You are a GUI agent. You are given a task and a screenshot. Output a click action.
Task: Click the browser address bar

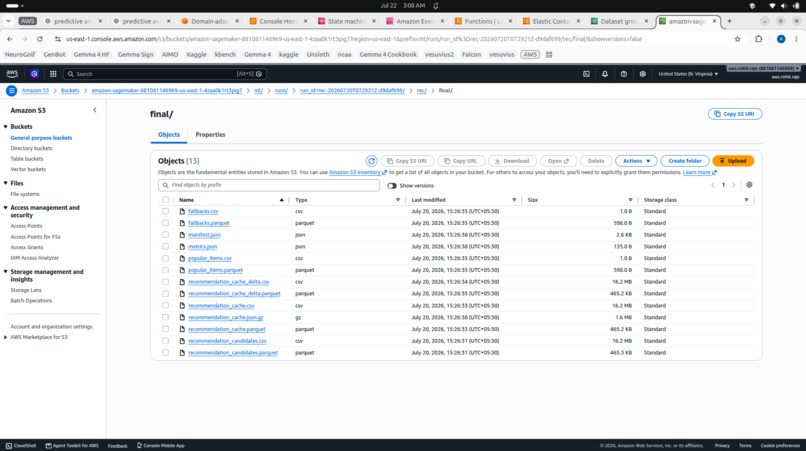click(391, 39)
